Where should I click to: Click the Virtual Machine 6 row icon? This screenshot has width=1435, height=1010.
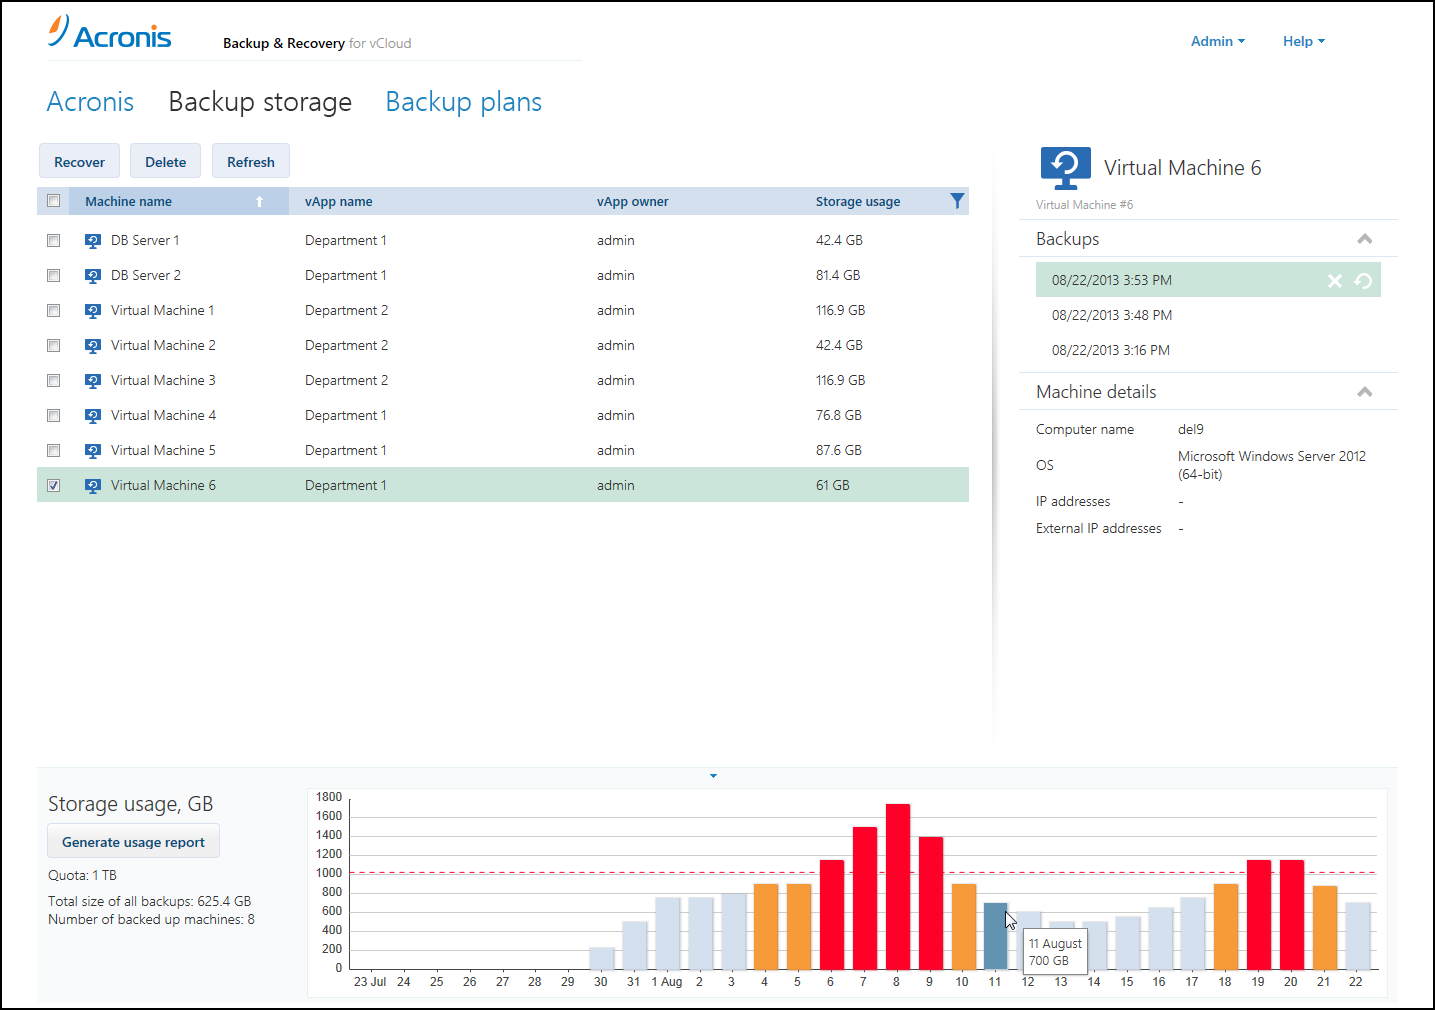(x=93, y=485)
